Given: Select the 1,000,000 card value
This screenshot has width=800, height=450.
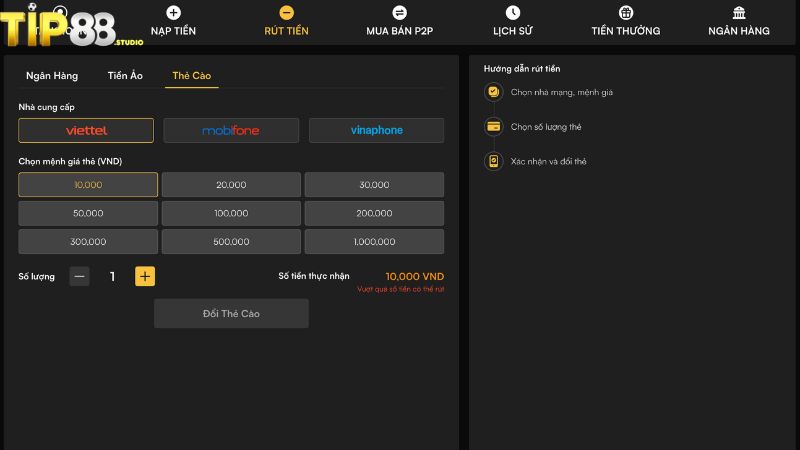Looking at the screenshot, I should [x=374, y=241].
